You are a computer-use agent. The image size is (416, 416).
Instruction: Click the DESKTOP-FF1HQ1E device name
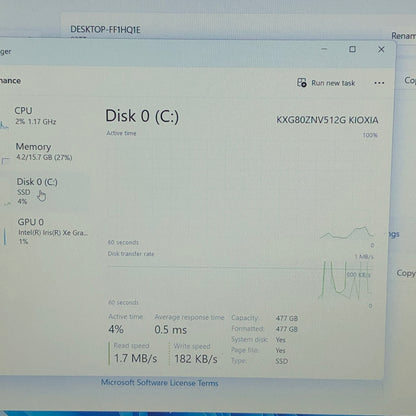[x=105, y=30]
